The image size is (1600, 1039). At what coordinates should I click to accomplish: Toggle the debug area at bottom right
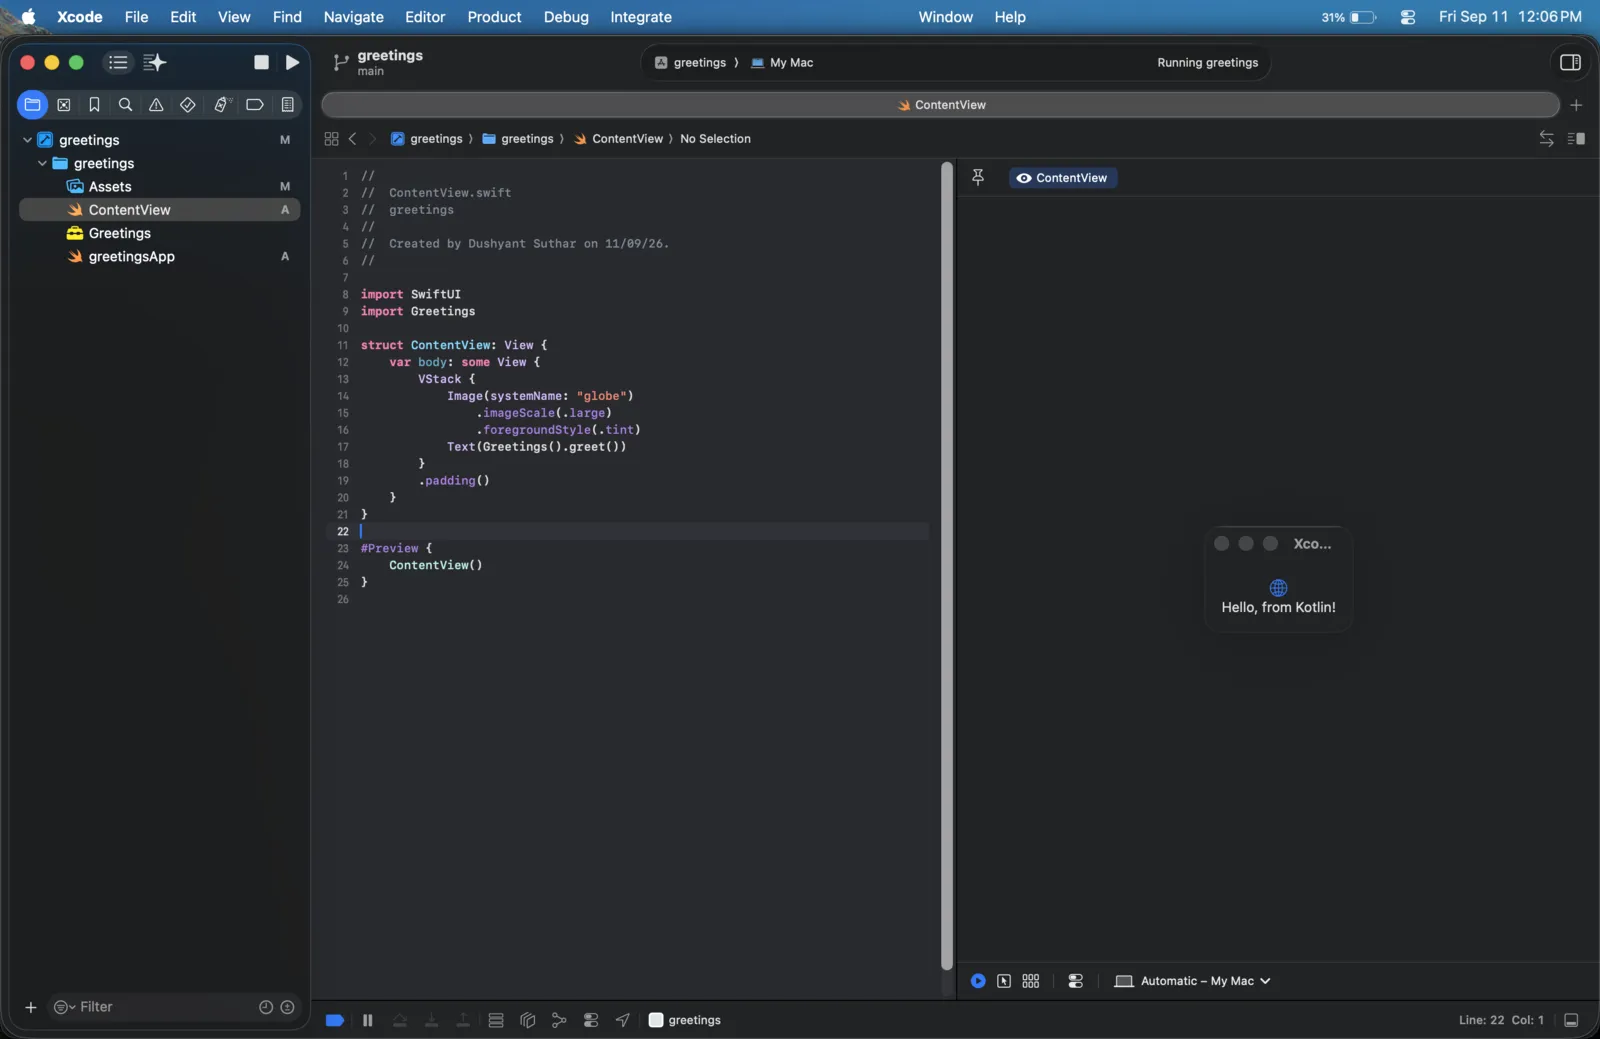tap(1571, 1020)
